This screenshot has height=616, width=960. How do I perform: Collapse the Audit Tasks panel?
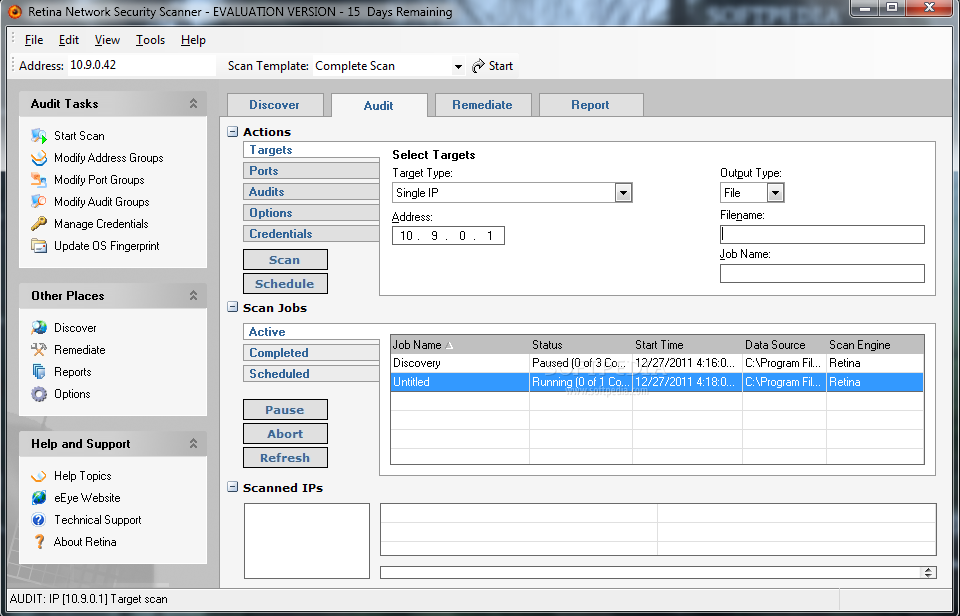pyautogui.click(x=193, y=103)
